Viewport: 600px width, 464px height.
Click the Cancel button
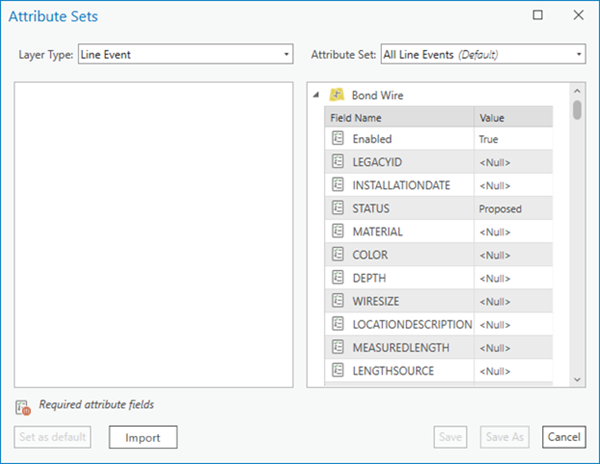pos(563,437)
